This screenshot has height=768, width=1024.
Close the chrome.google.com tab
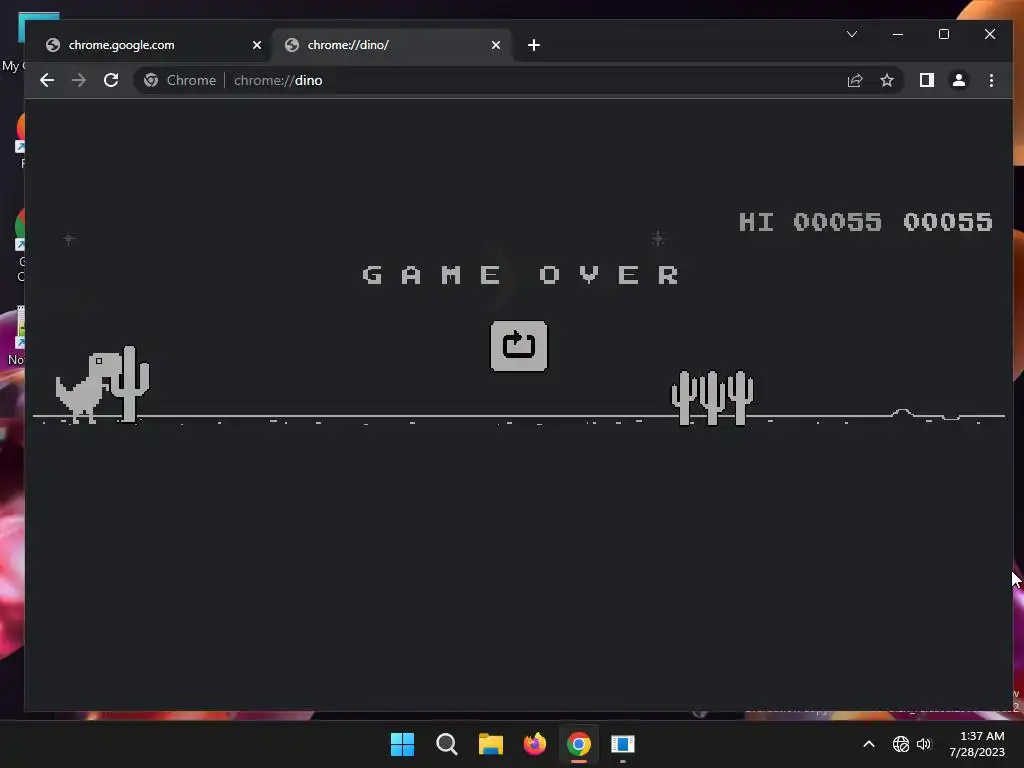[257, 45]
